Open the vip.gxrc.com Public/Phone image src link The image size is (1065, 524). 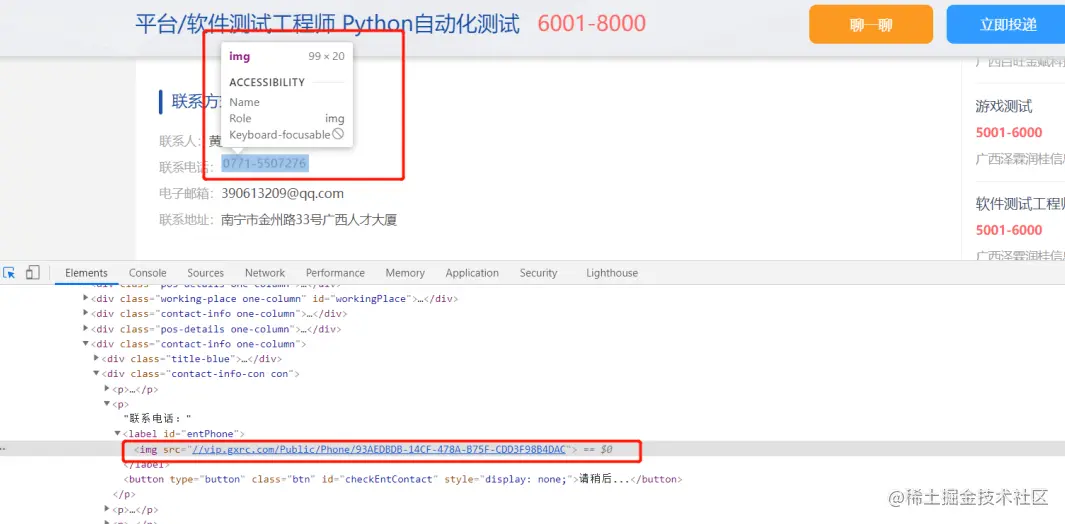tap(379, 449)
